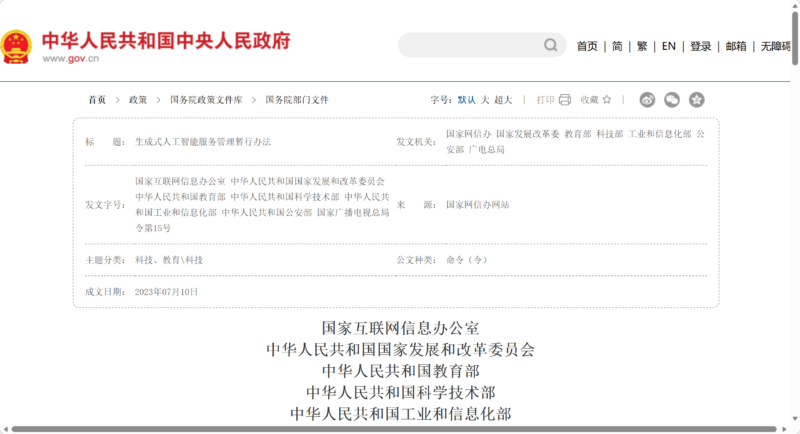Viewport: 800px width, 434px height.
Task: Select 超大 font size
Action: click(x=503, y=100)
